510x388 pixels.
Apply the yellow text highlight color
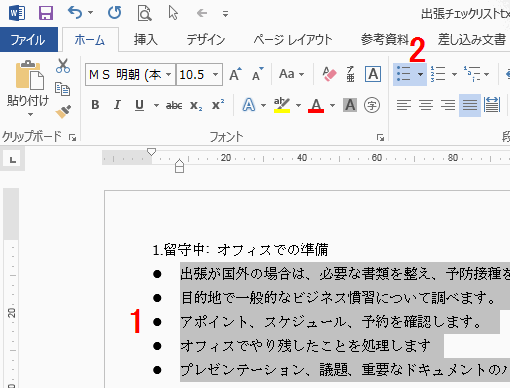pos(282,105)
